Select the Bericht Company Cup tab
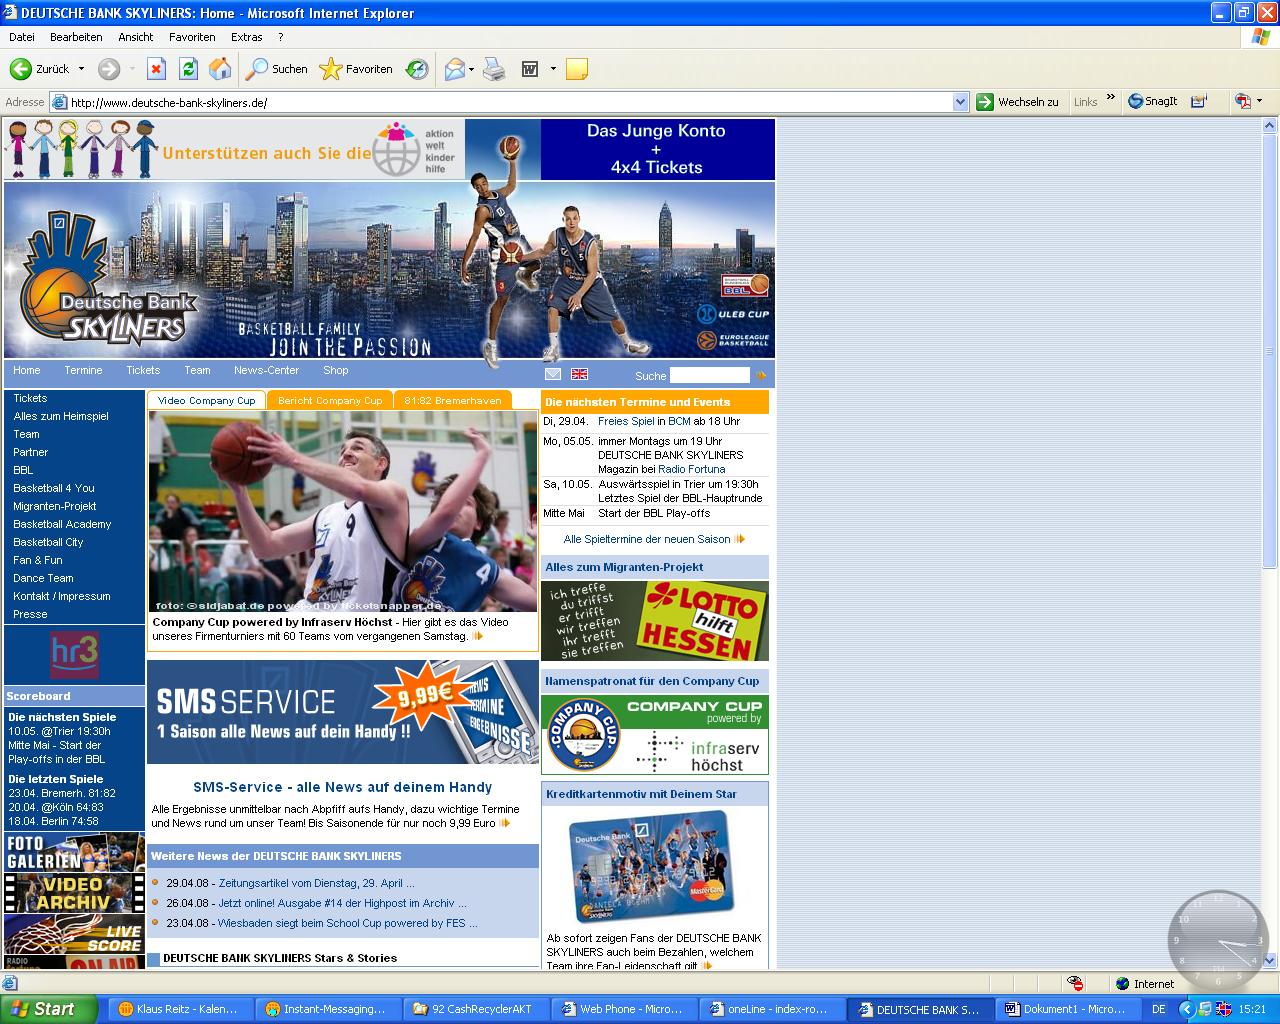This screenshot has width=1280, height=1024. point(330,400)
